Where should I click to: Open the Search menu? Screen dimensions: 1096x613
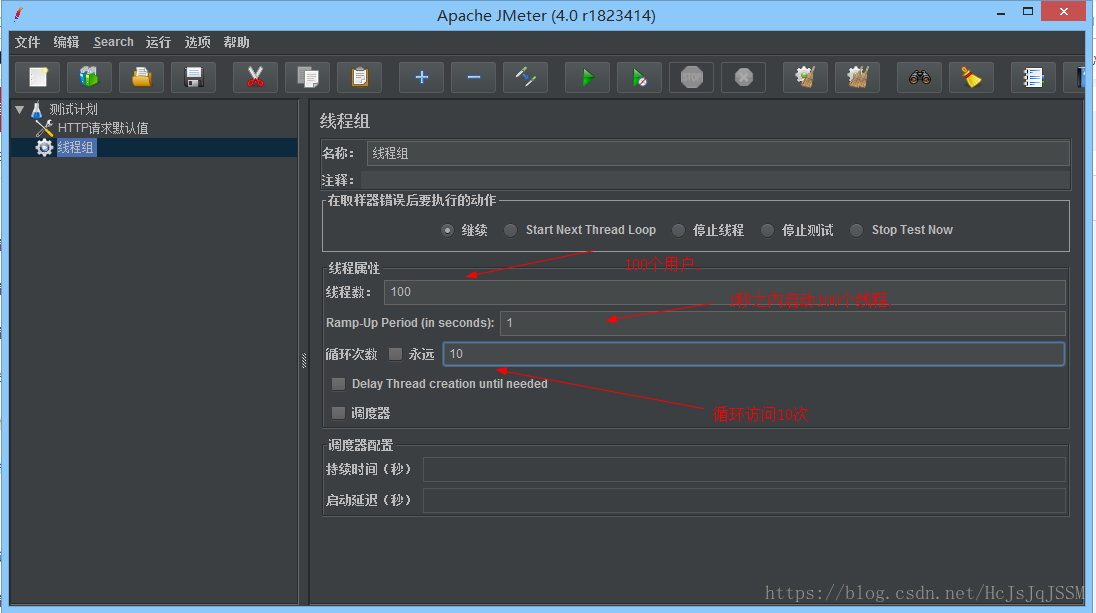point(113,43)
